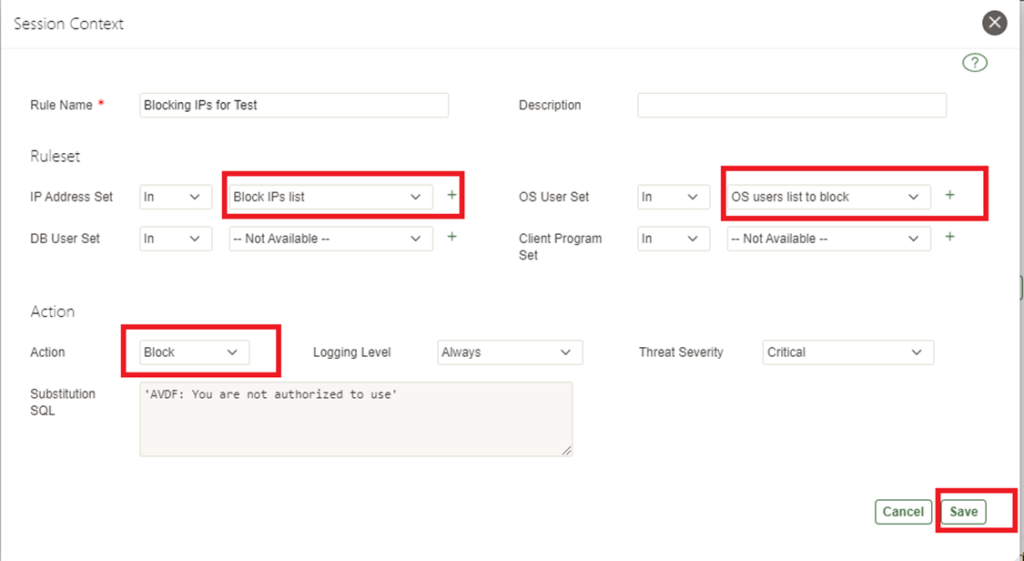This screenshot has width=1024, height=561.
Task: Open the OS users list to block dropdown
Action: click(x=828, y=197)
